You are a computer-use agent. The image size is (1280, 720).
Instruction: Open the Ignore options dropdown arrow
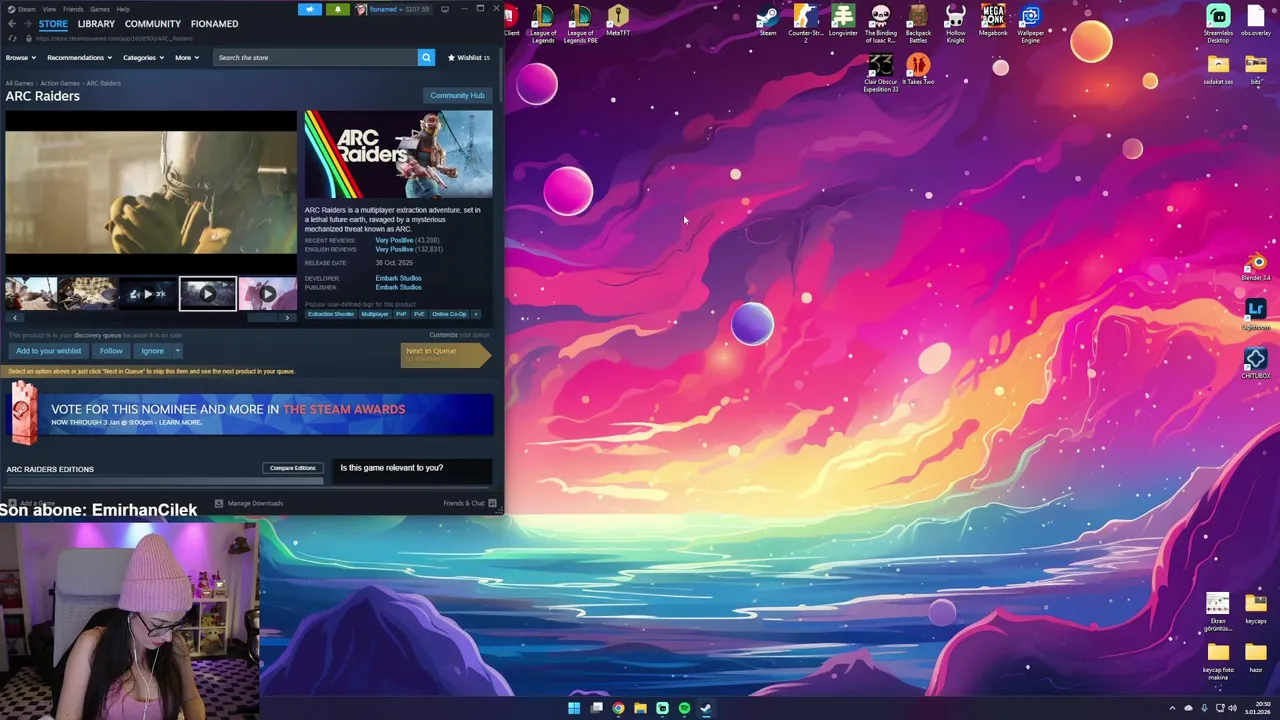tap(177, 351)
